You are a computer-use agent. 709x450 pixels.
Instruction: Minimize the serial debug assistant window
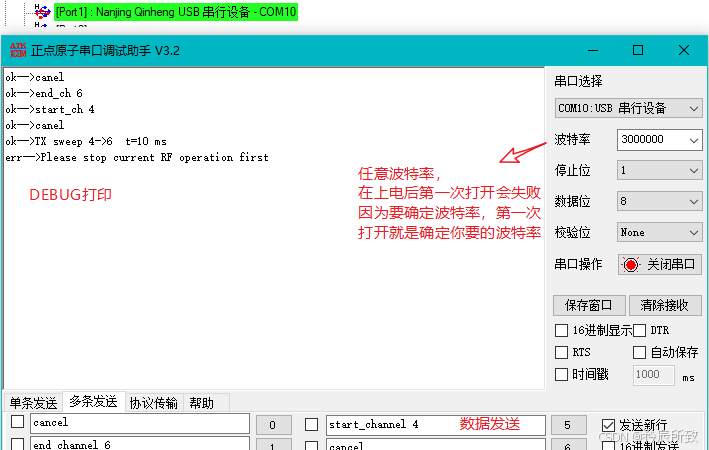coord(593,50)
